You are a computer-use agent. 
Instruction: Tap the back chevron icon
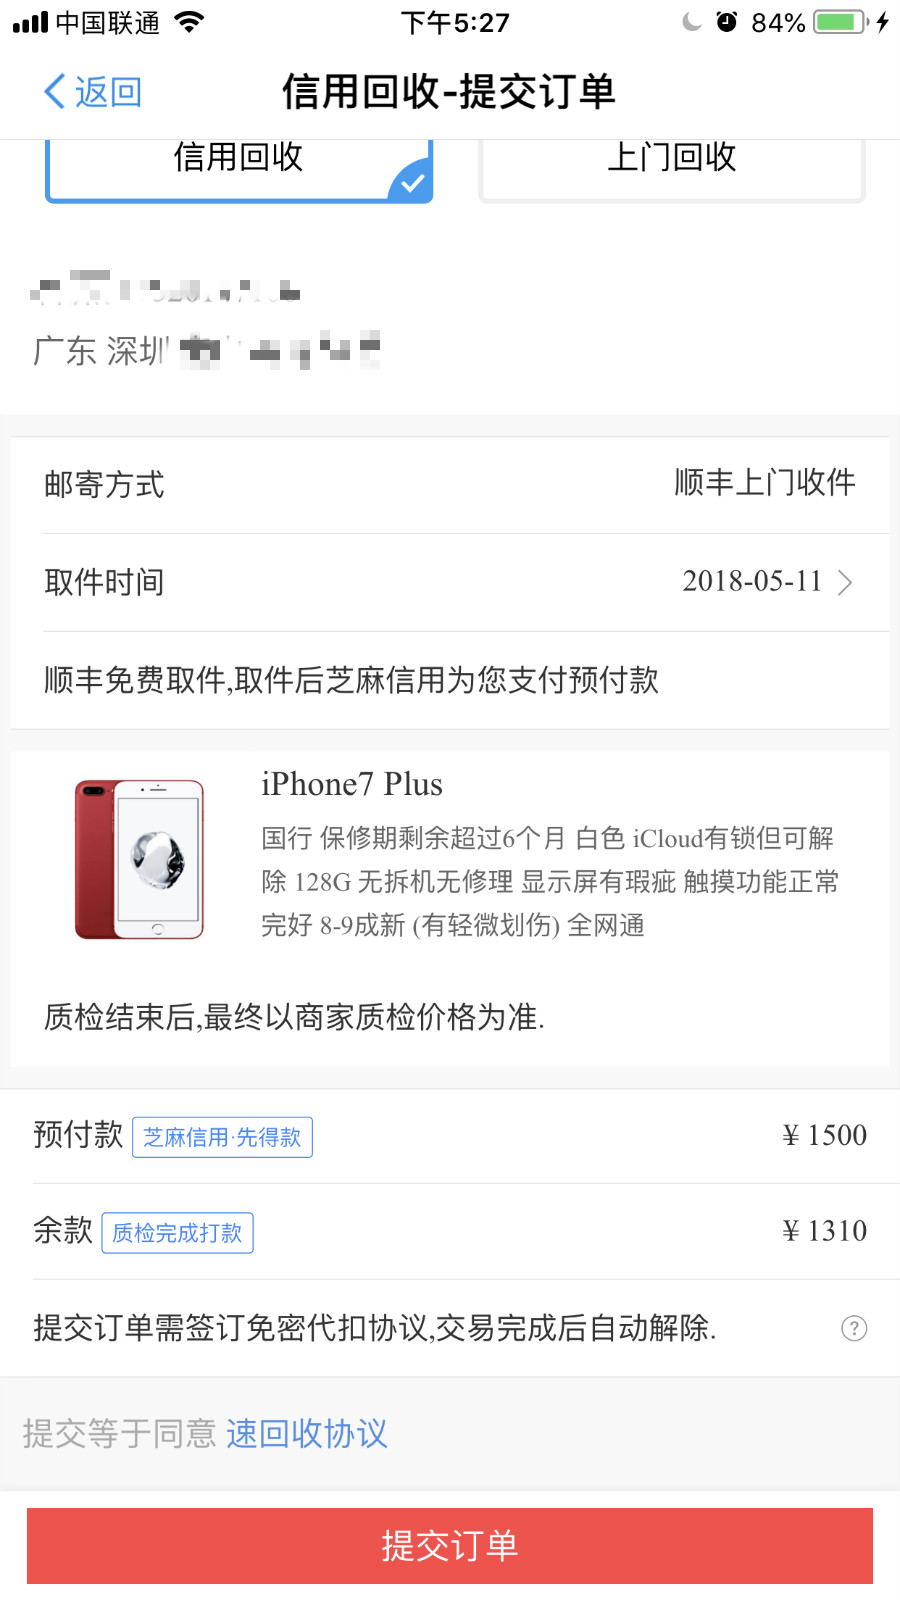pos(55,92)
